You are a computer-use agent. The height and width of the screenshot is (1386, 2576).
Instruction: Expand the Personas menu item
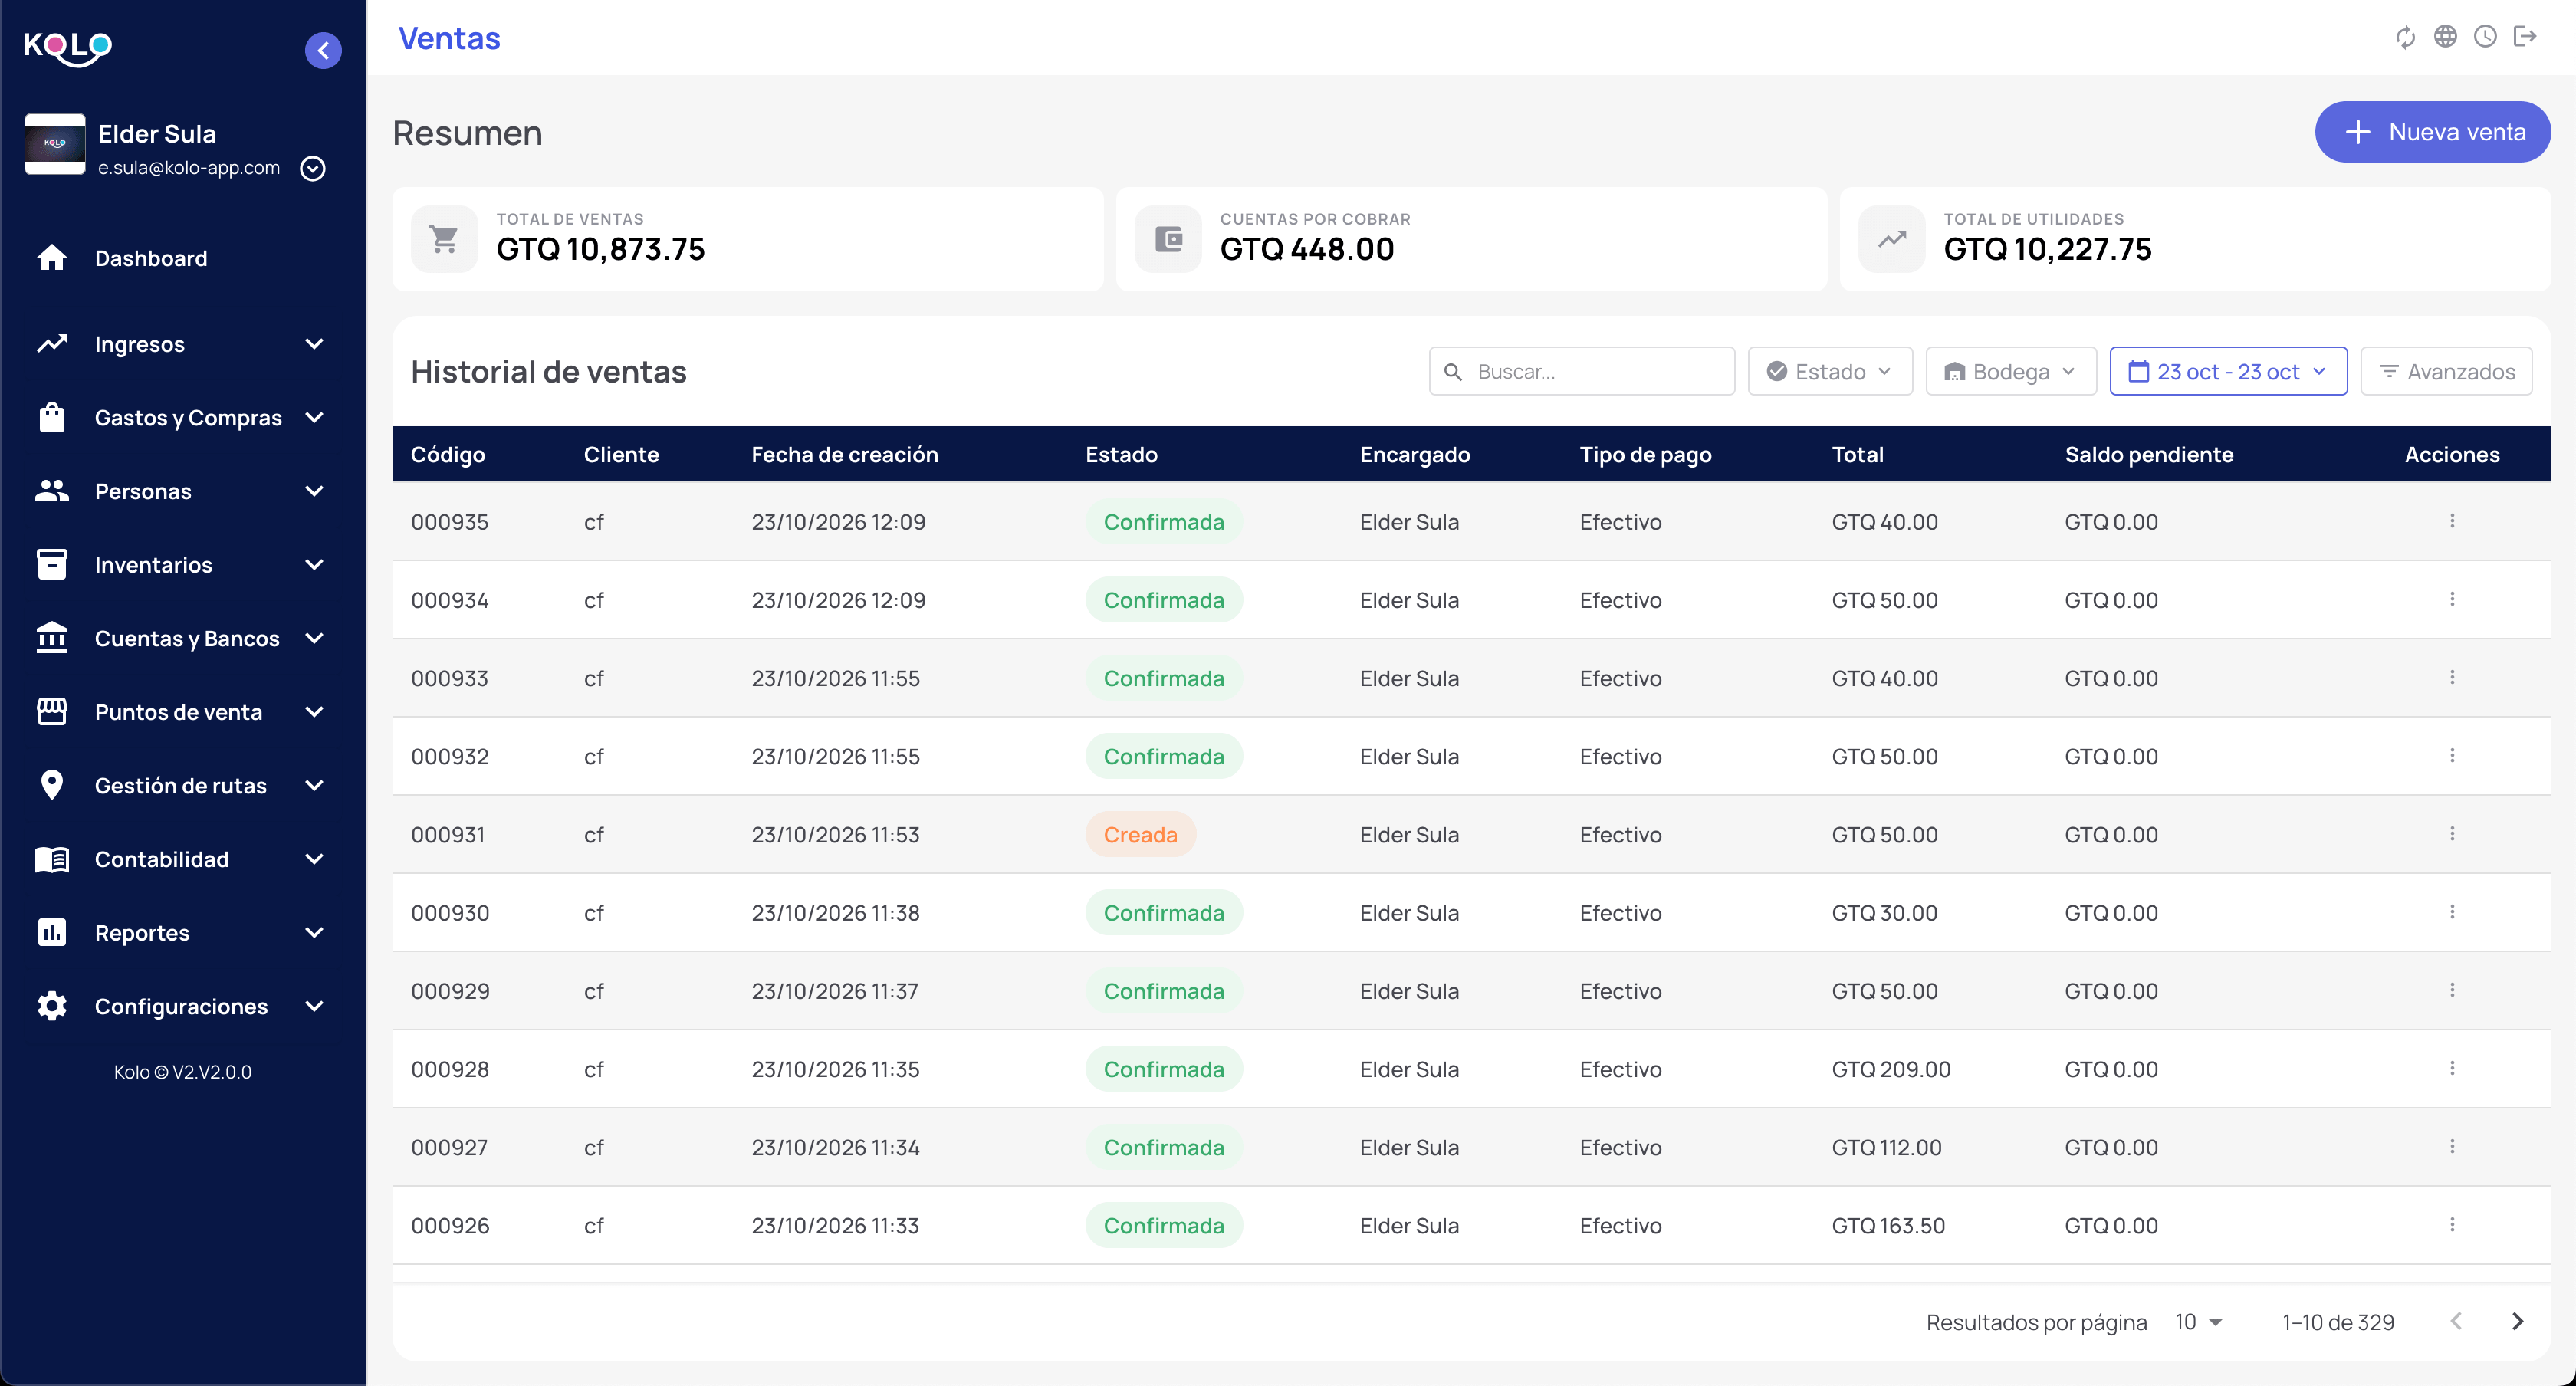click(x=182, y=491)
